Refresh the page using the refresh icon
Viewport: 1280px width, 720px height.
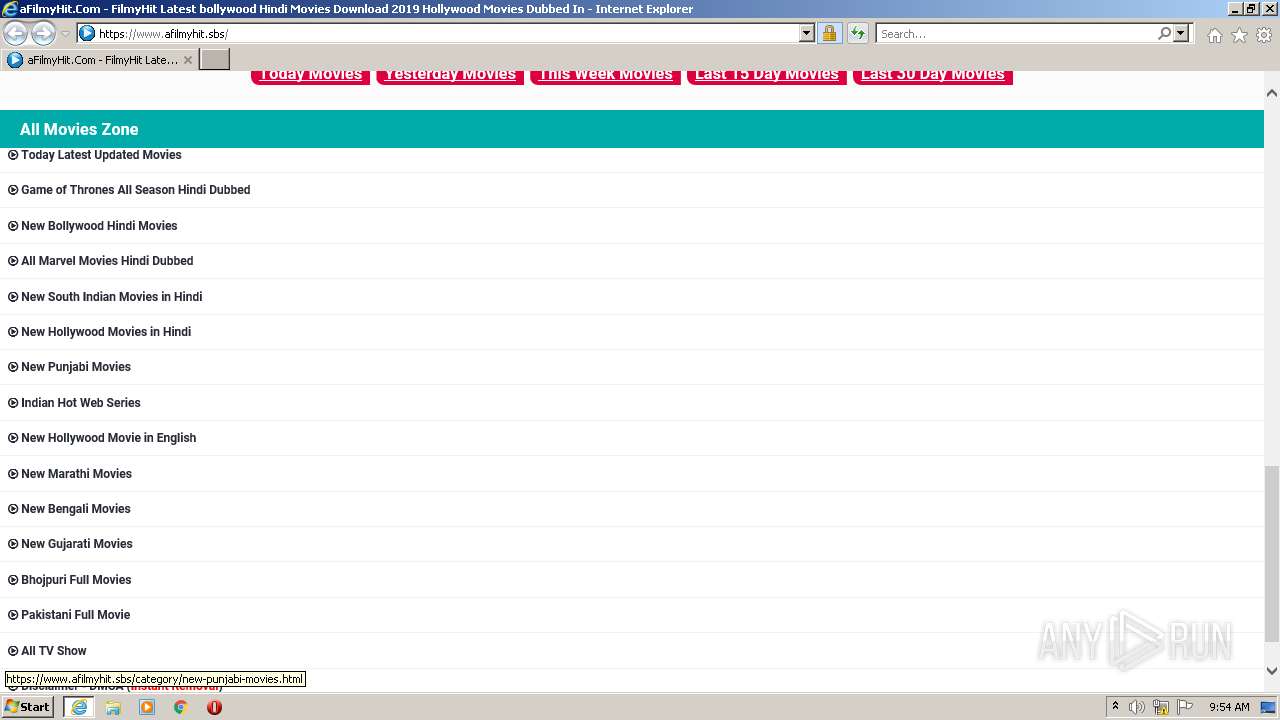858,34
